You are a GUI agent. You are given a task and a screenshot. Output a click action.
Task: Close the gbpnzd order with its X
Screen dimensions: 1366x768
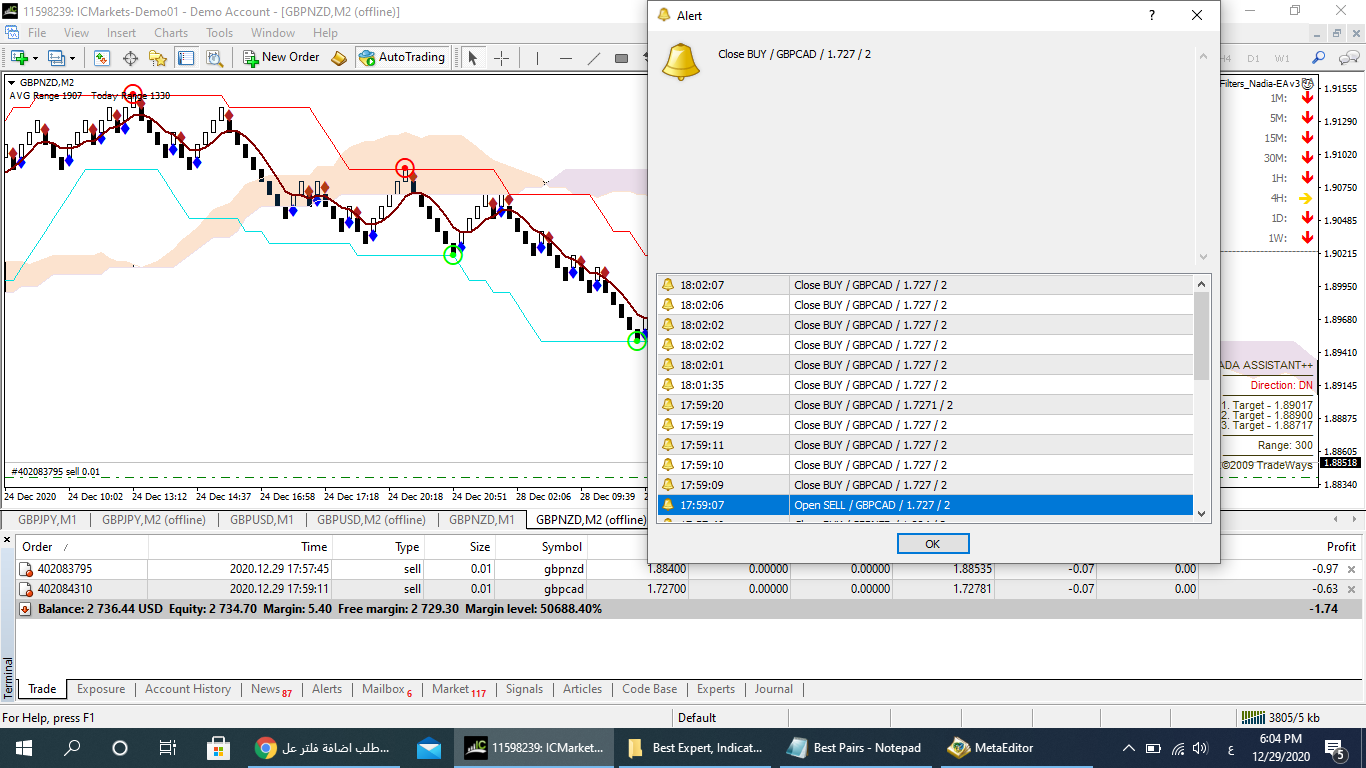tap(1352, 569)
